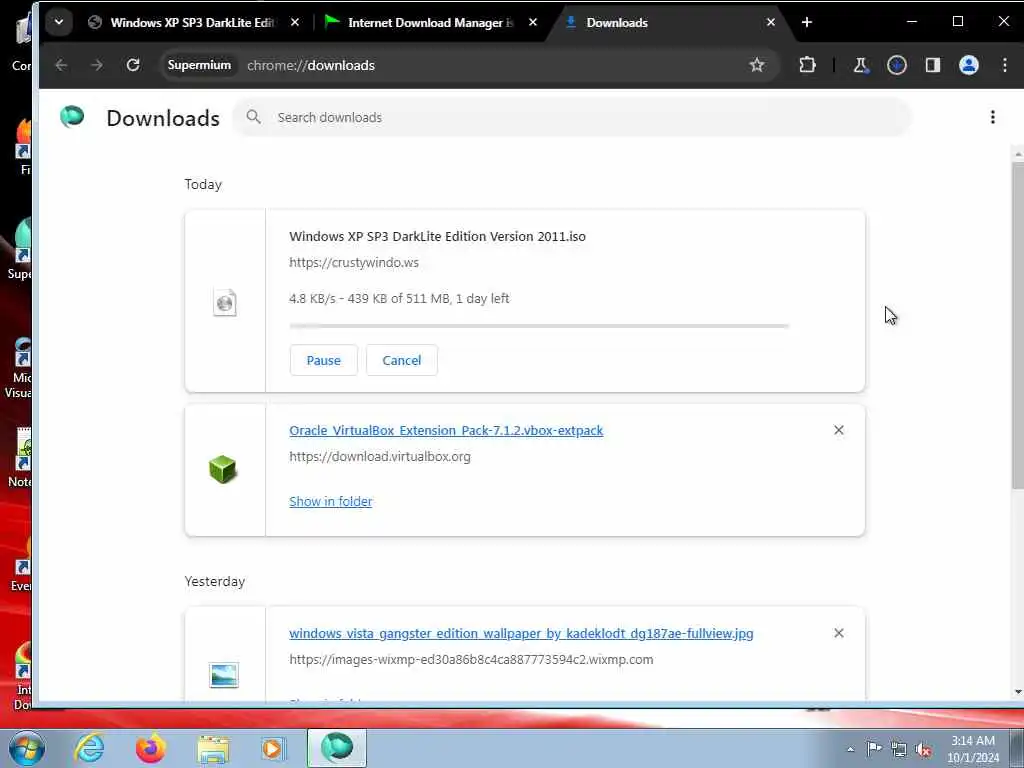Image resolution: width=1024 pixels, height=768 pixels.
Task: Open the Windows Start orb
Action: (x=26, y=748)
